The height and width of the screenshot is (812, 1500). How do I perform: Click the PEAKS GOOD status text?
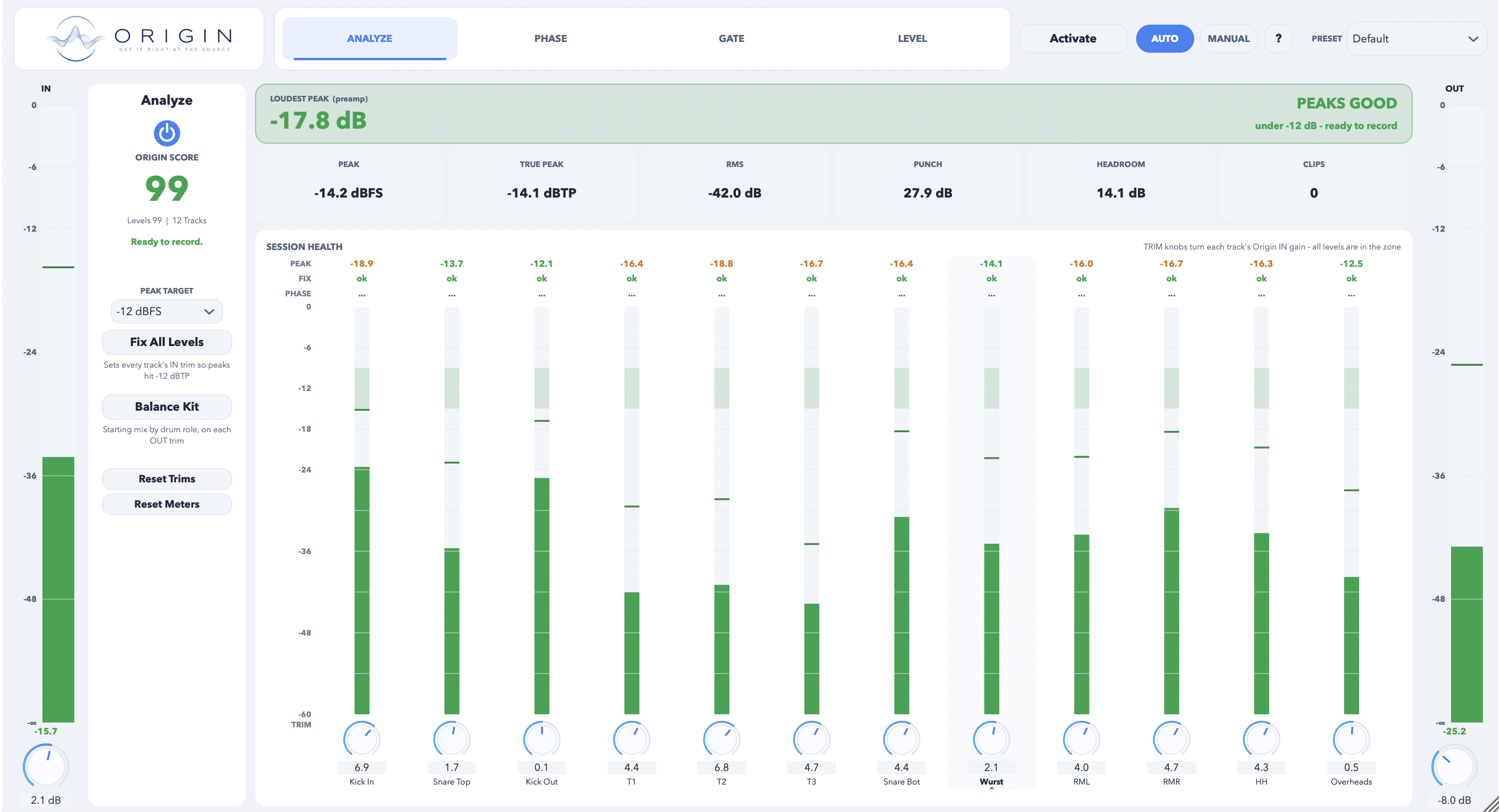(x=1347, y=103)
